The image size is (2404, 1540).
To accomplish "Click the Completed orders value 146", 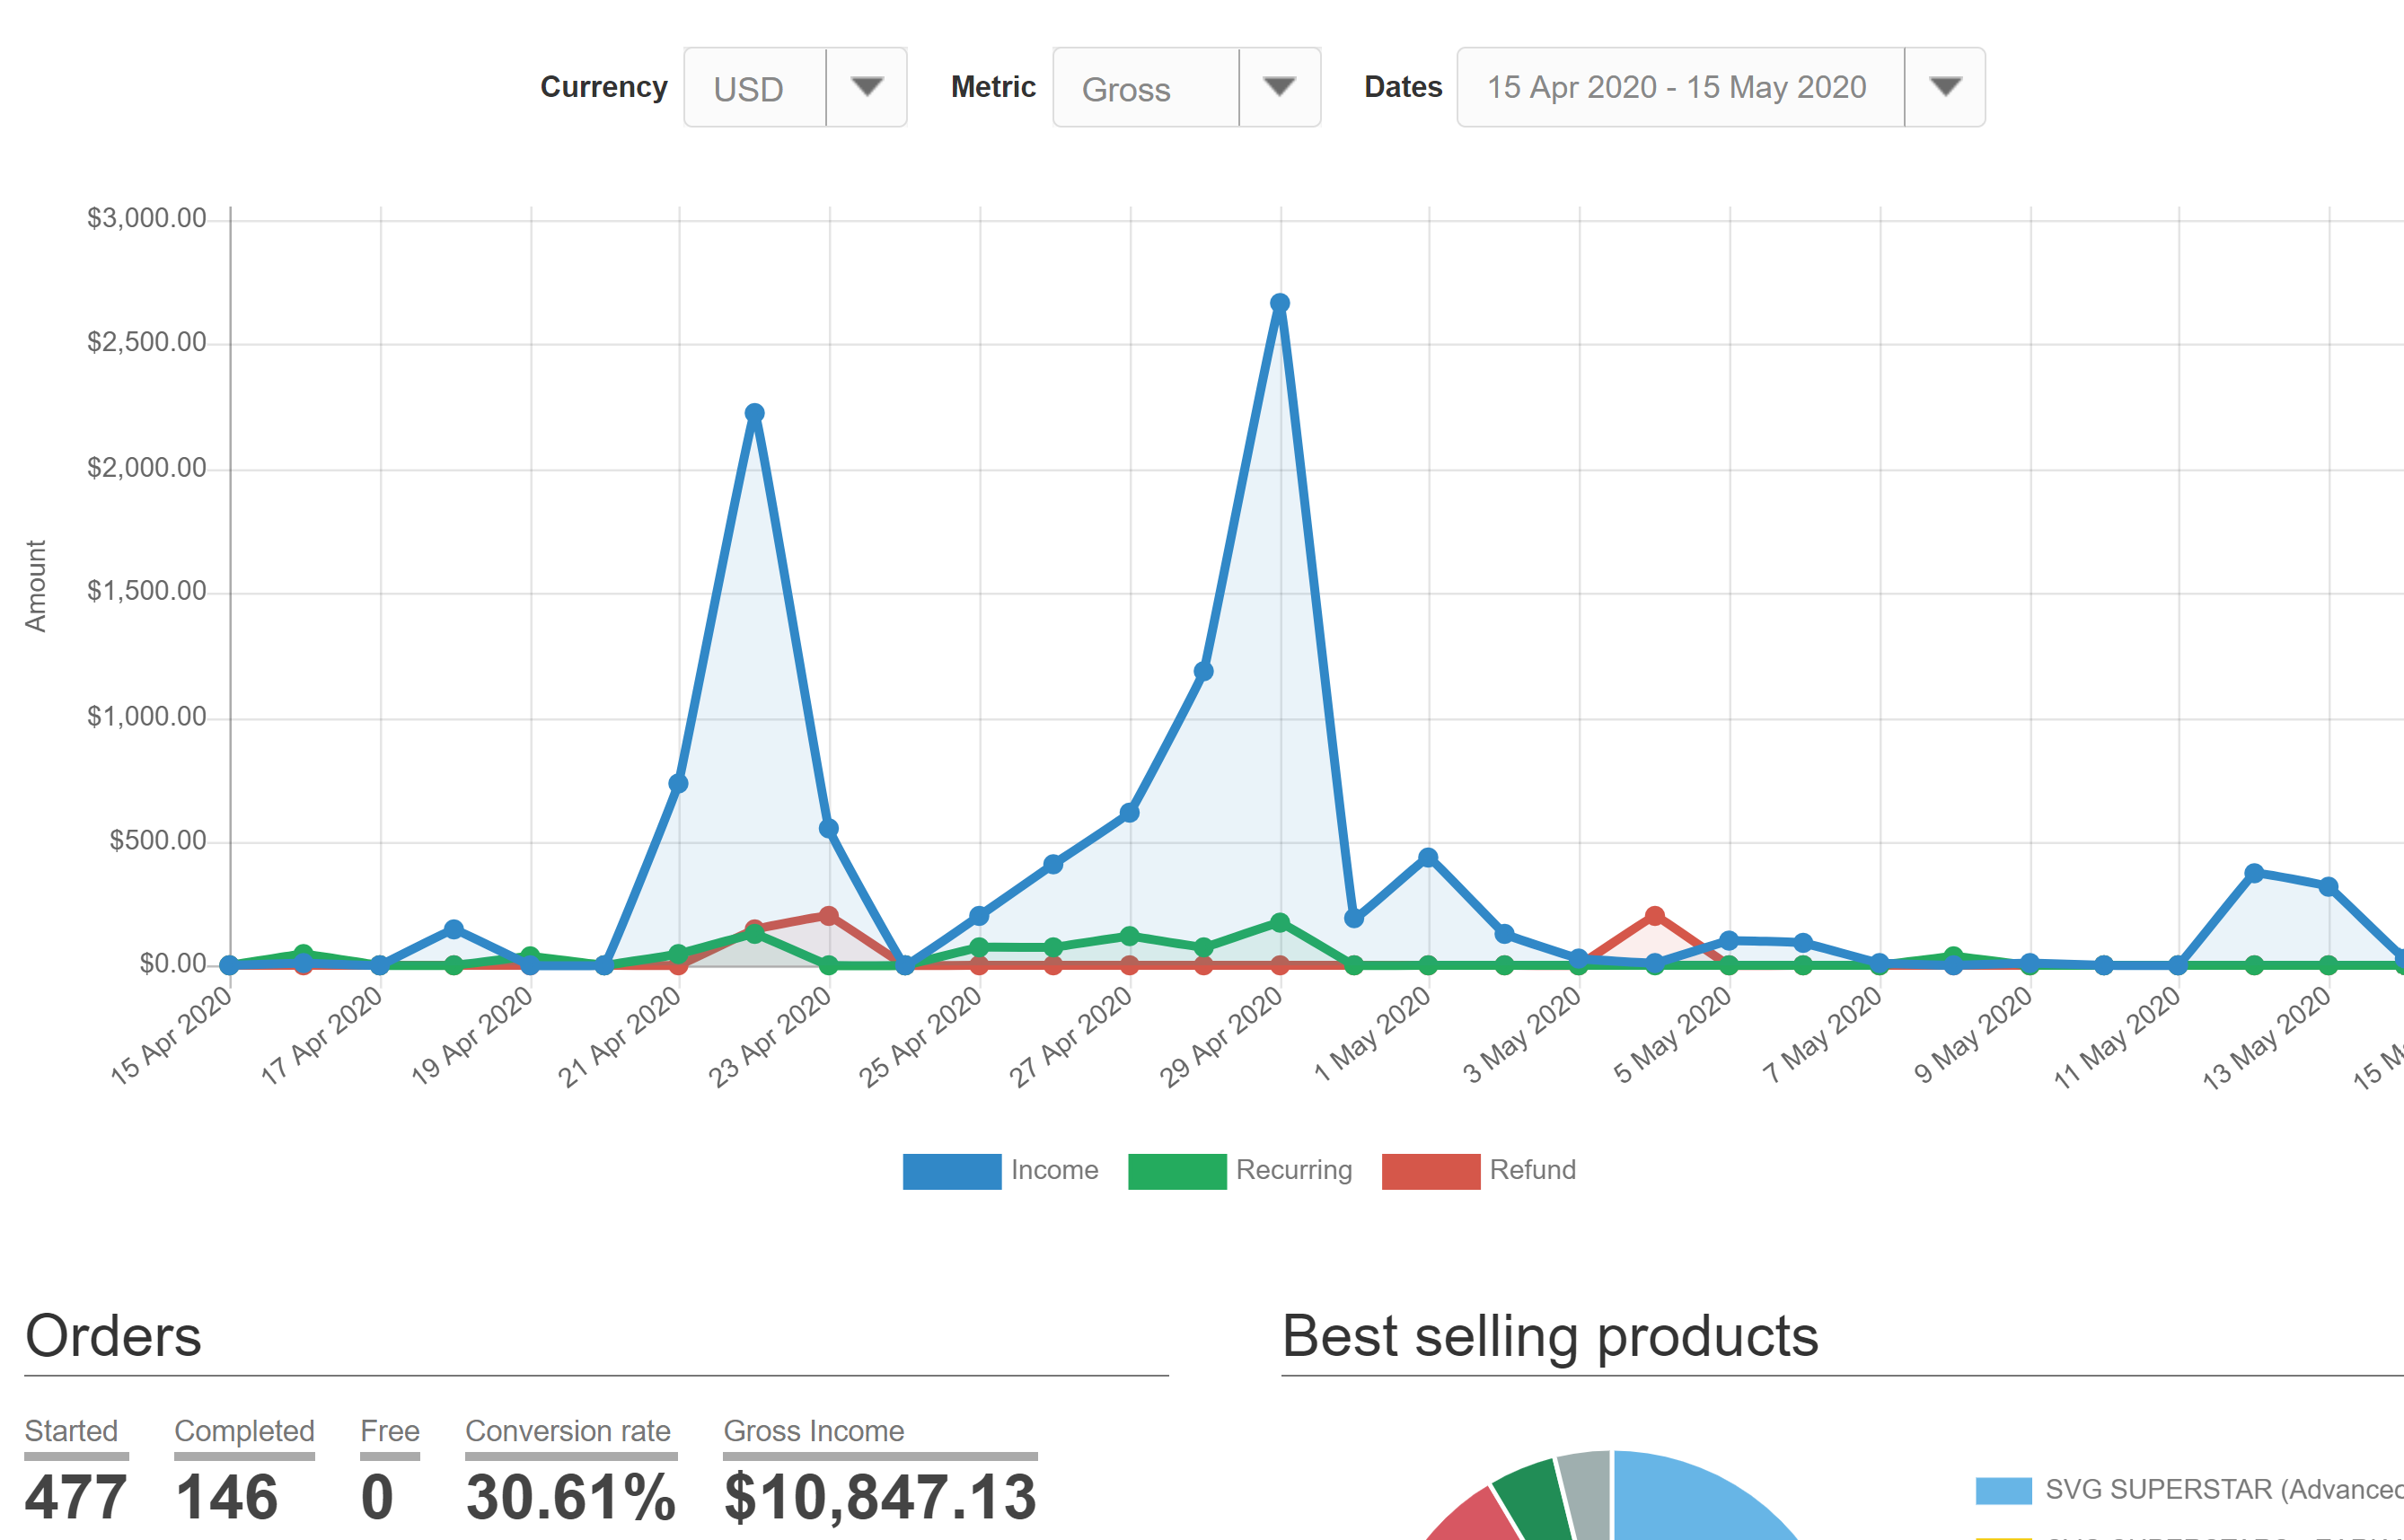I will [227, 1497].
